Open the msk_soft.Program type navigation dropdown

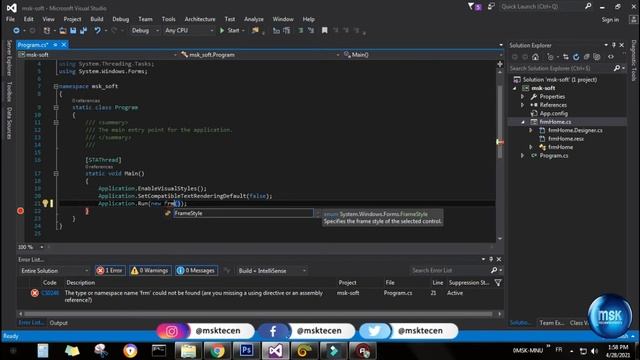[260, 55]
